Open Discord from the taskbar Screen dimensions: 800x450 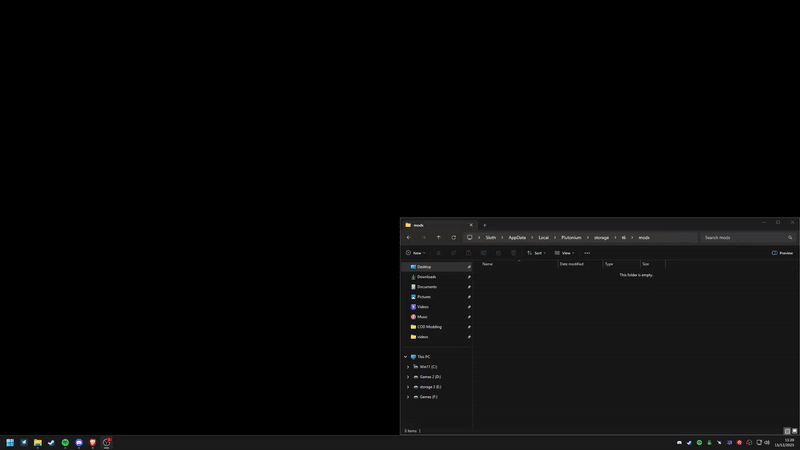point(79,443)
